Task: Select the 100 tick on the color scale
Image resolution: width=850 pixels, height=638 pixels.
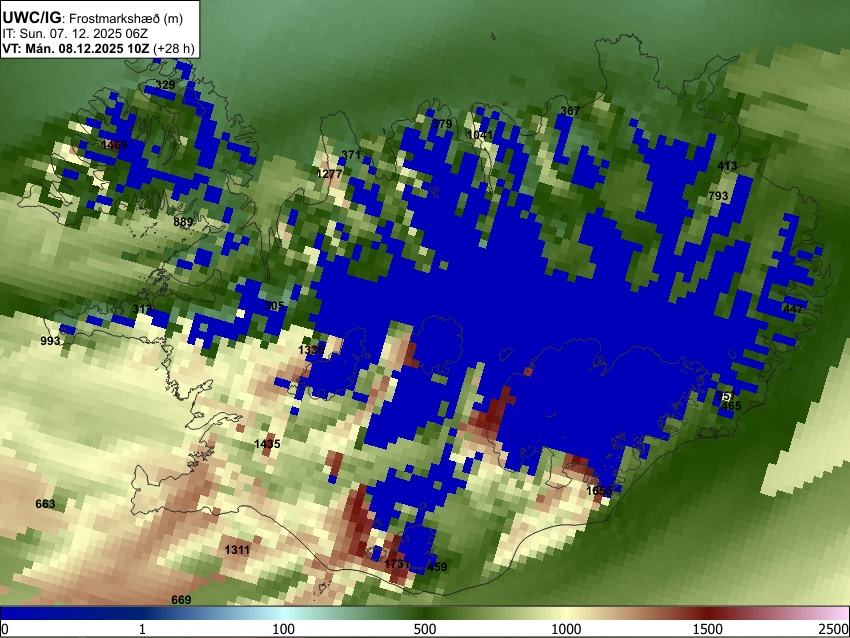Action: coord(284,629)
